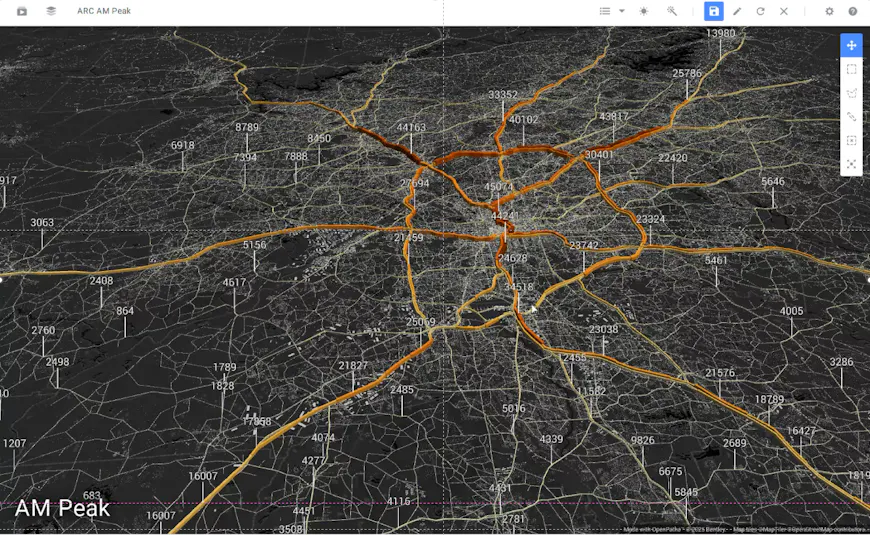Select the pan/move arrows tool

[851, 46]
